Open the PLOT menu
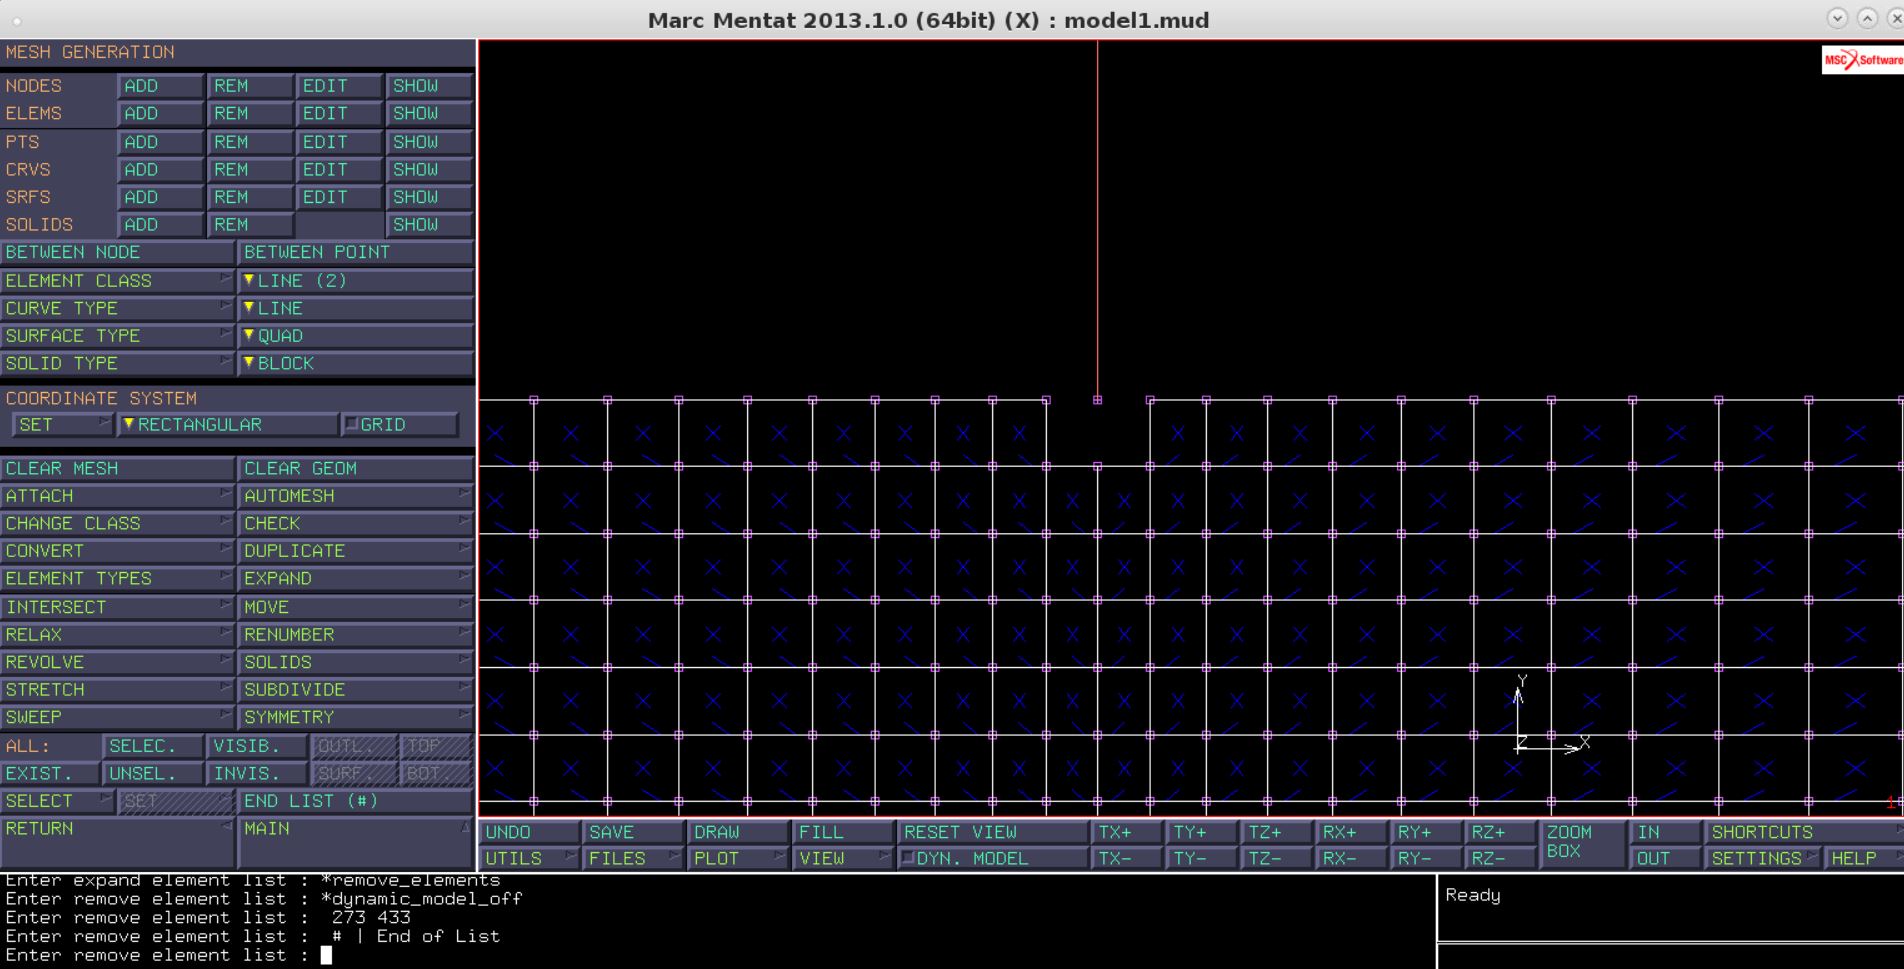 [738, 858]
